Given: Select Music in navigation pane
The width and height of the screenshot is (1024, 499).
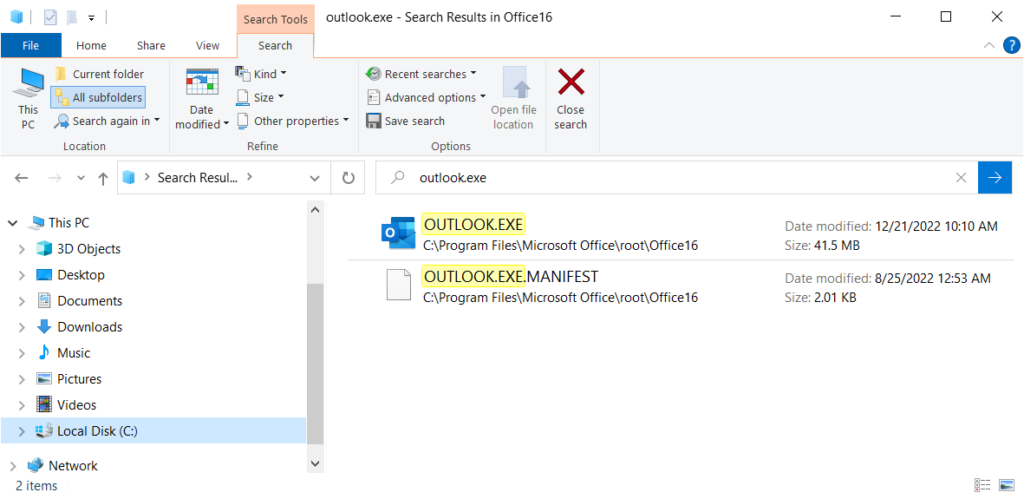Looking at the screenshot, I should pyautogui.click(x=74, y=353).
